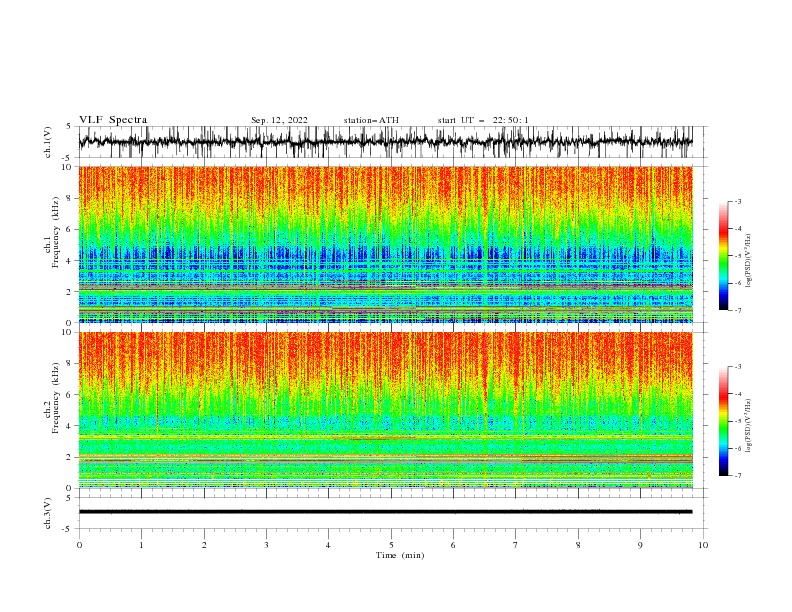Click the upper colorbar beside ch.1
Screen dimensions: 792x612
coord(723,256)
